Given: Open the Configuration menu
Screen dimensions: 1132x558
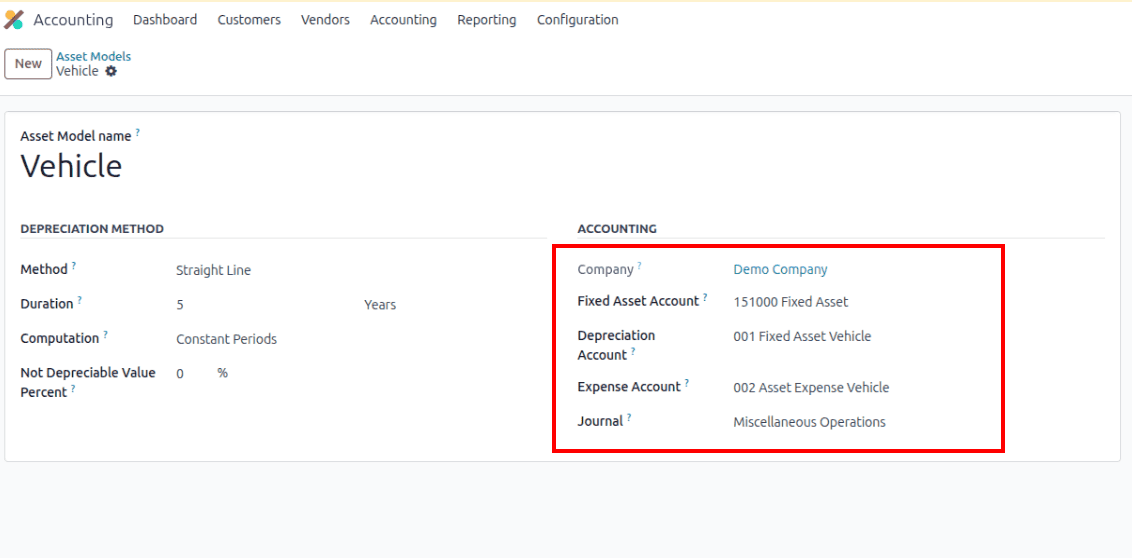Looking at the screenshot, I should click(x=578, y=20).
